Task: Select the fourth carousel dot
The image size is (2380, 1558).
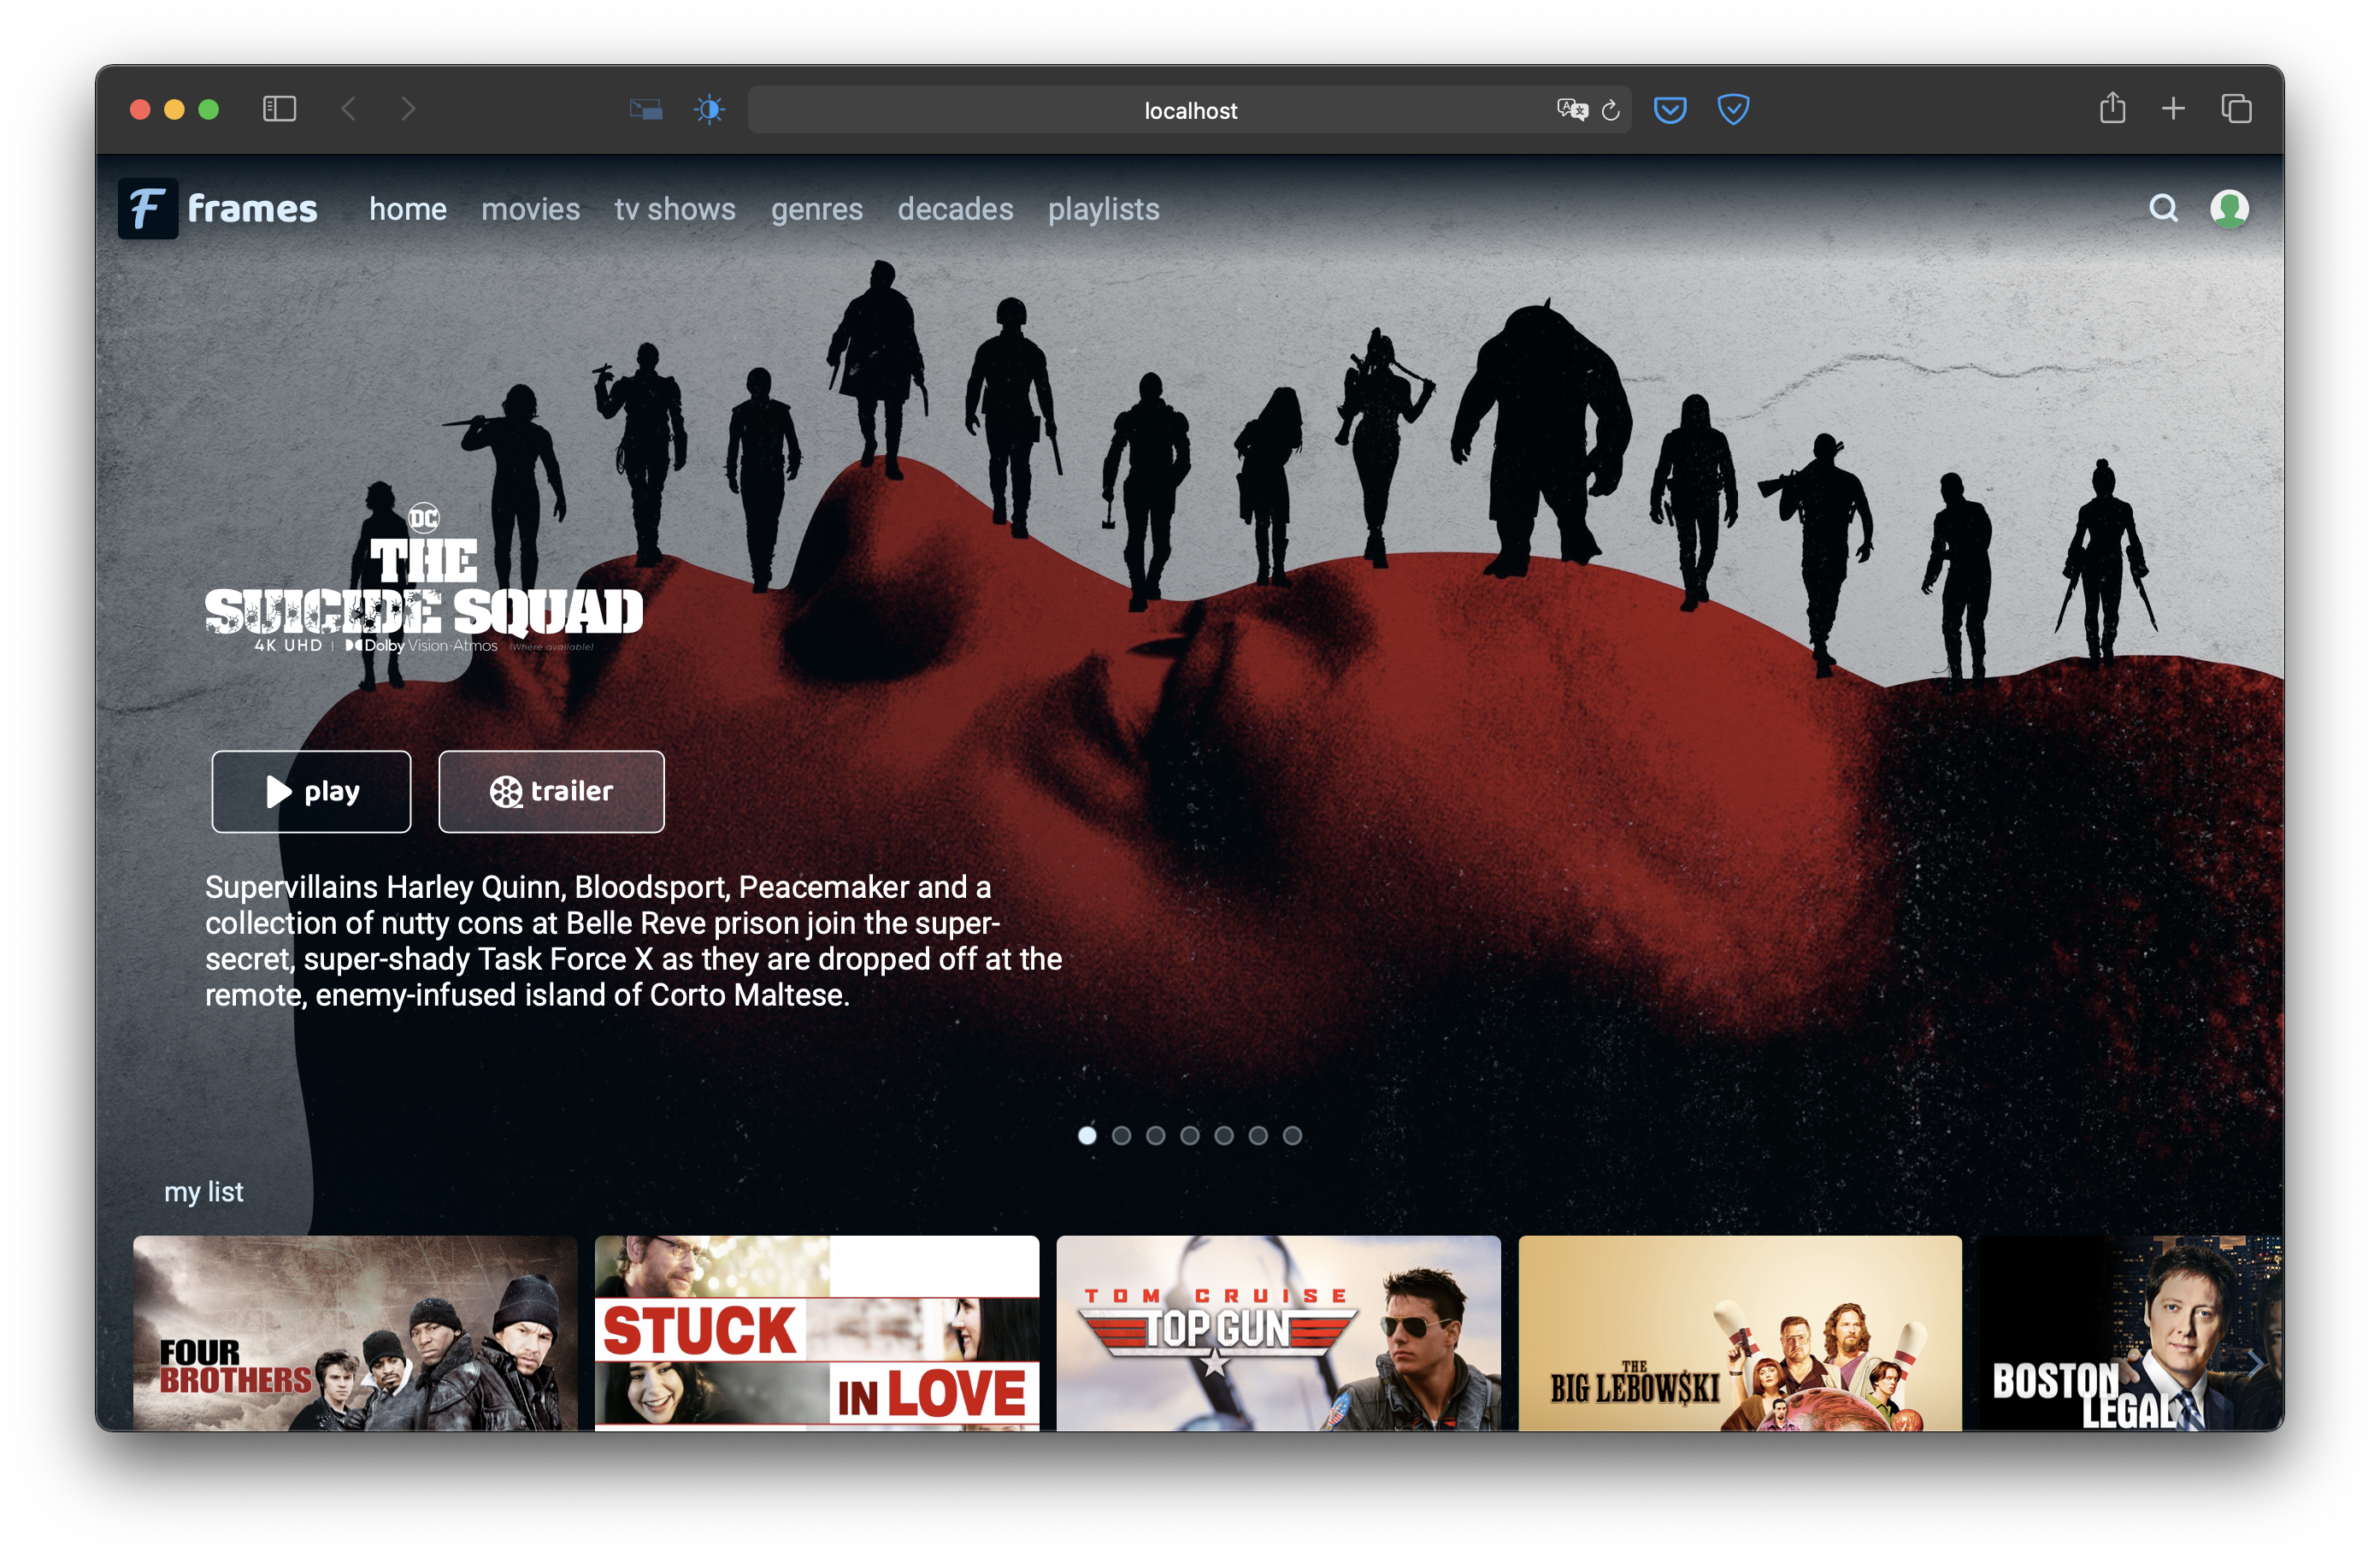Action: (1189, 1135)
